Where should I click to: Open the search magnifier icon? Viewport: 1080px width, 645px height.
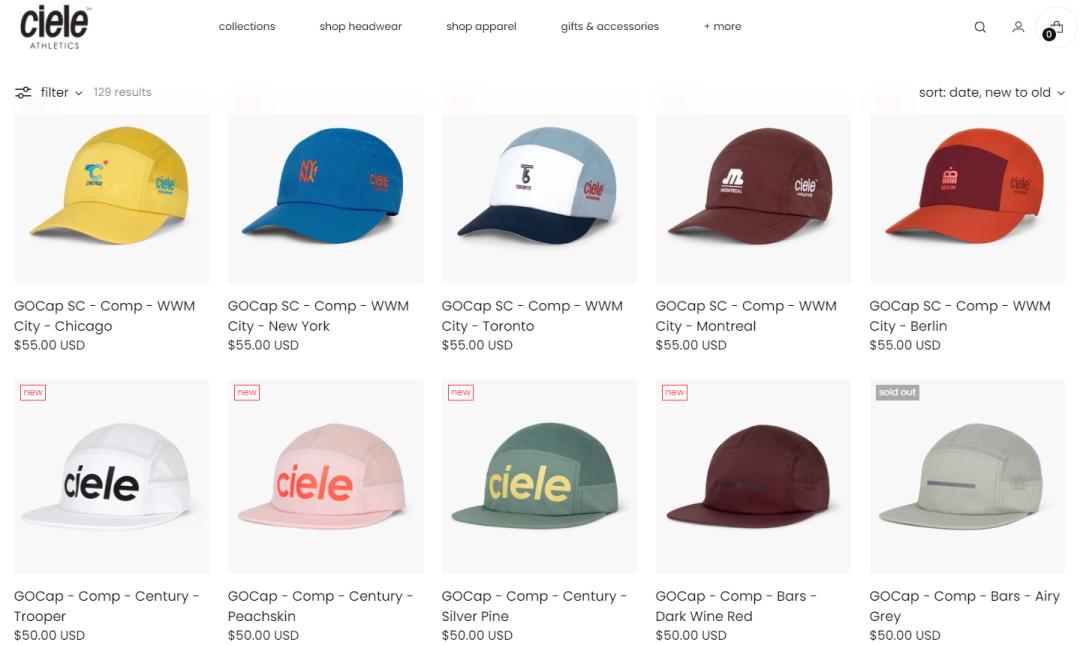click(x=979, y=27)
